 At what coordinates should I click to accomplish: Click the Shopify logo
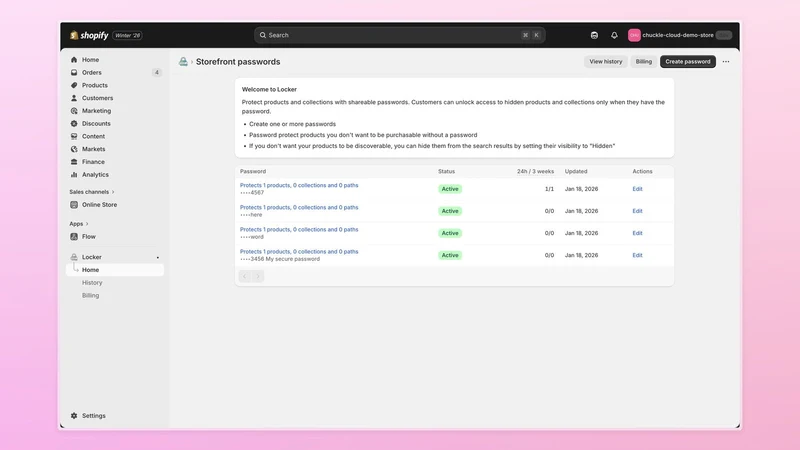pyautogui.click(x=89, y=35)
